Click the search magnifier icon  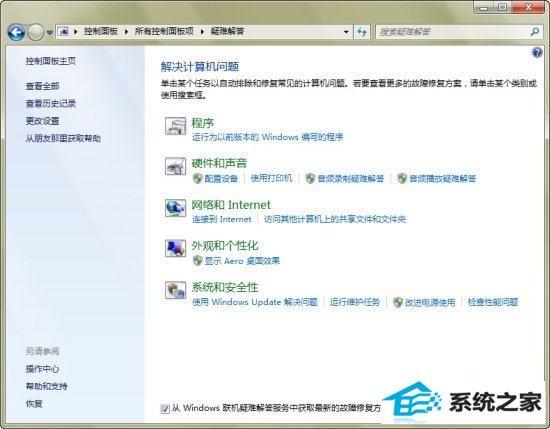click(535, 32)
